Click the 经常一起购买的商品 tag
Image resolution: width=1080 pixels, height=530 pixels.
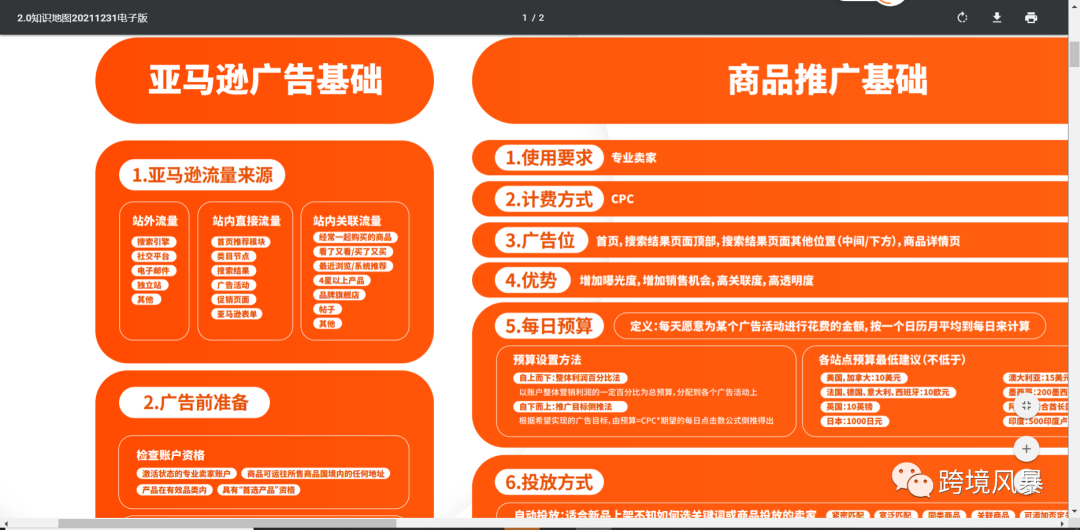tap(355, 237)
